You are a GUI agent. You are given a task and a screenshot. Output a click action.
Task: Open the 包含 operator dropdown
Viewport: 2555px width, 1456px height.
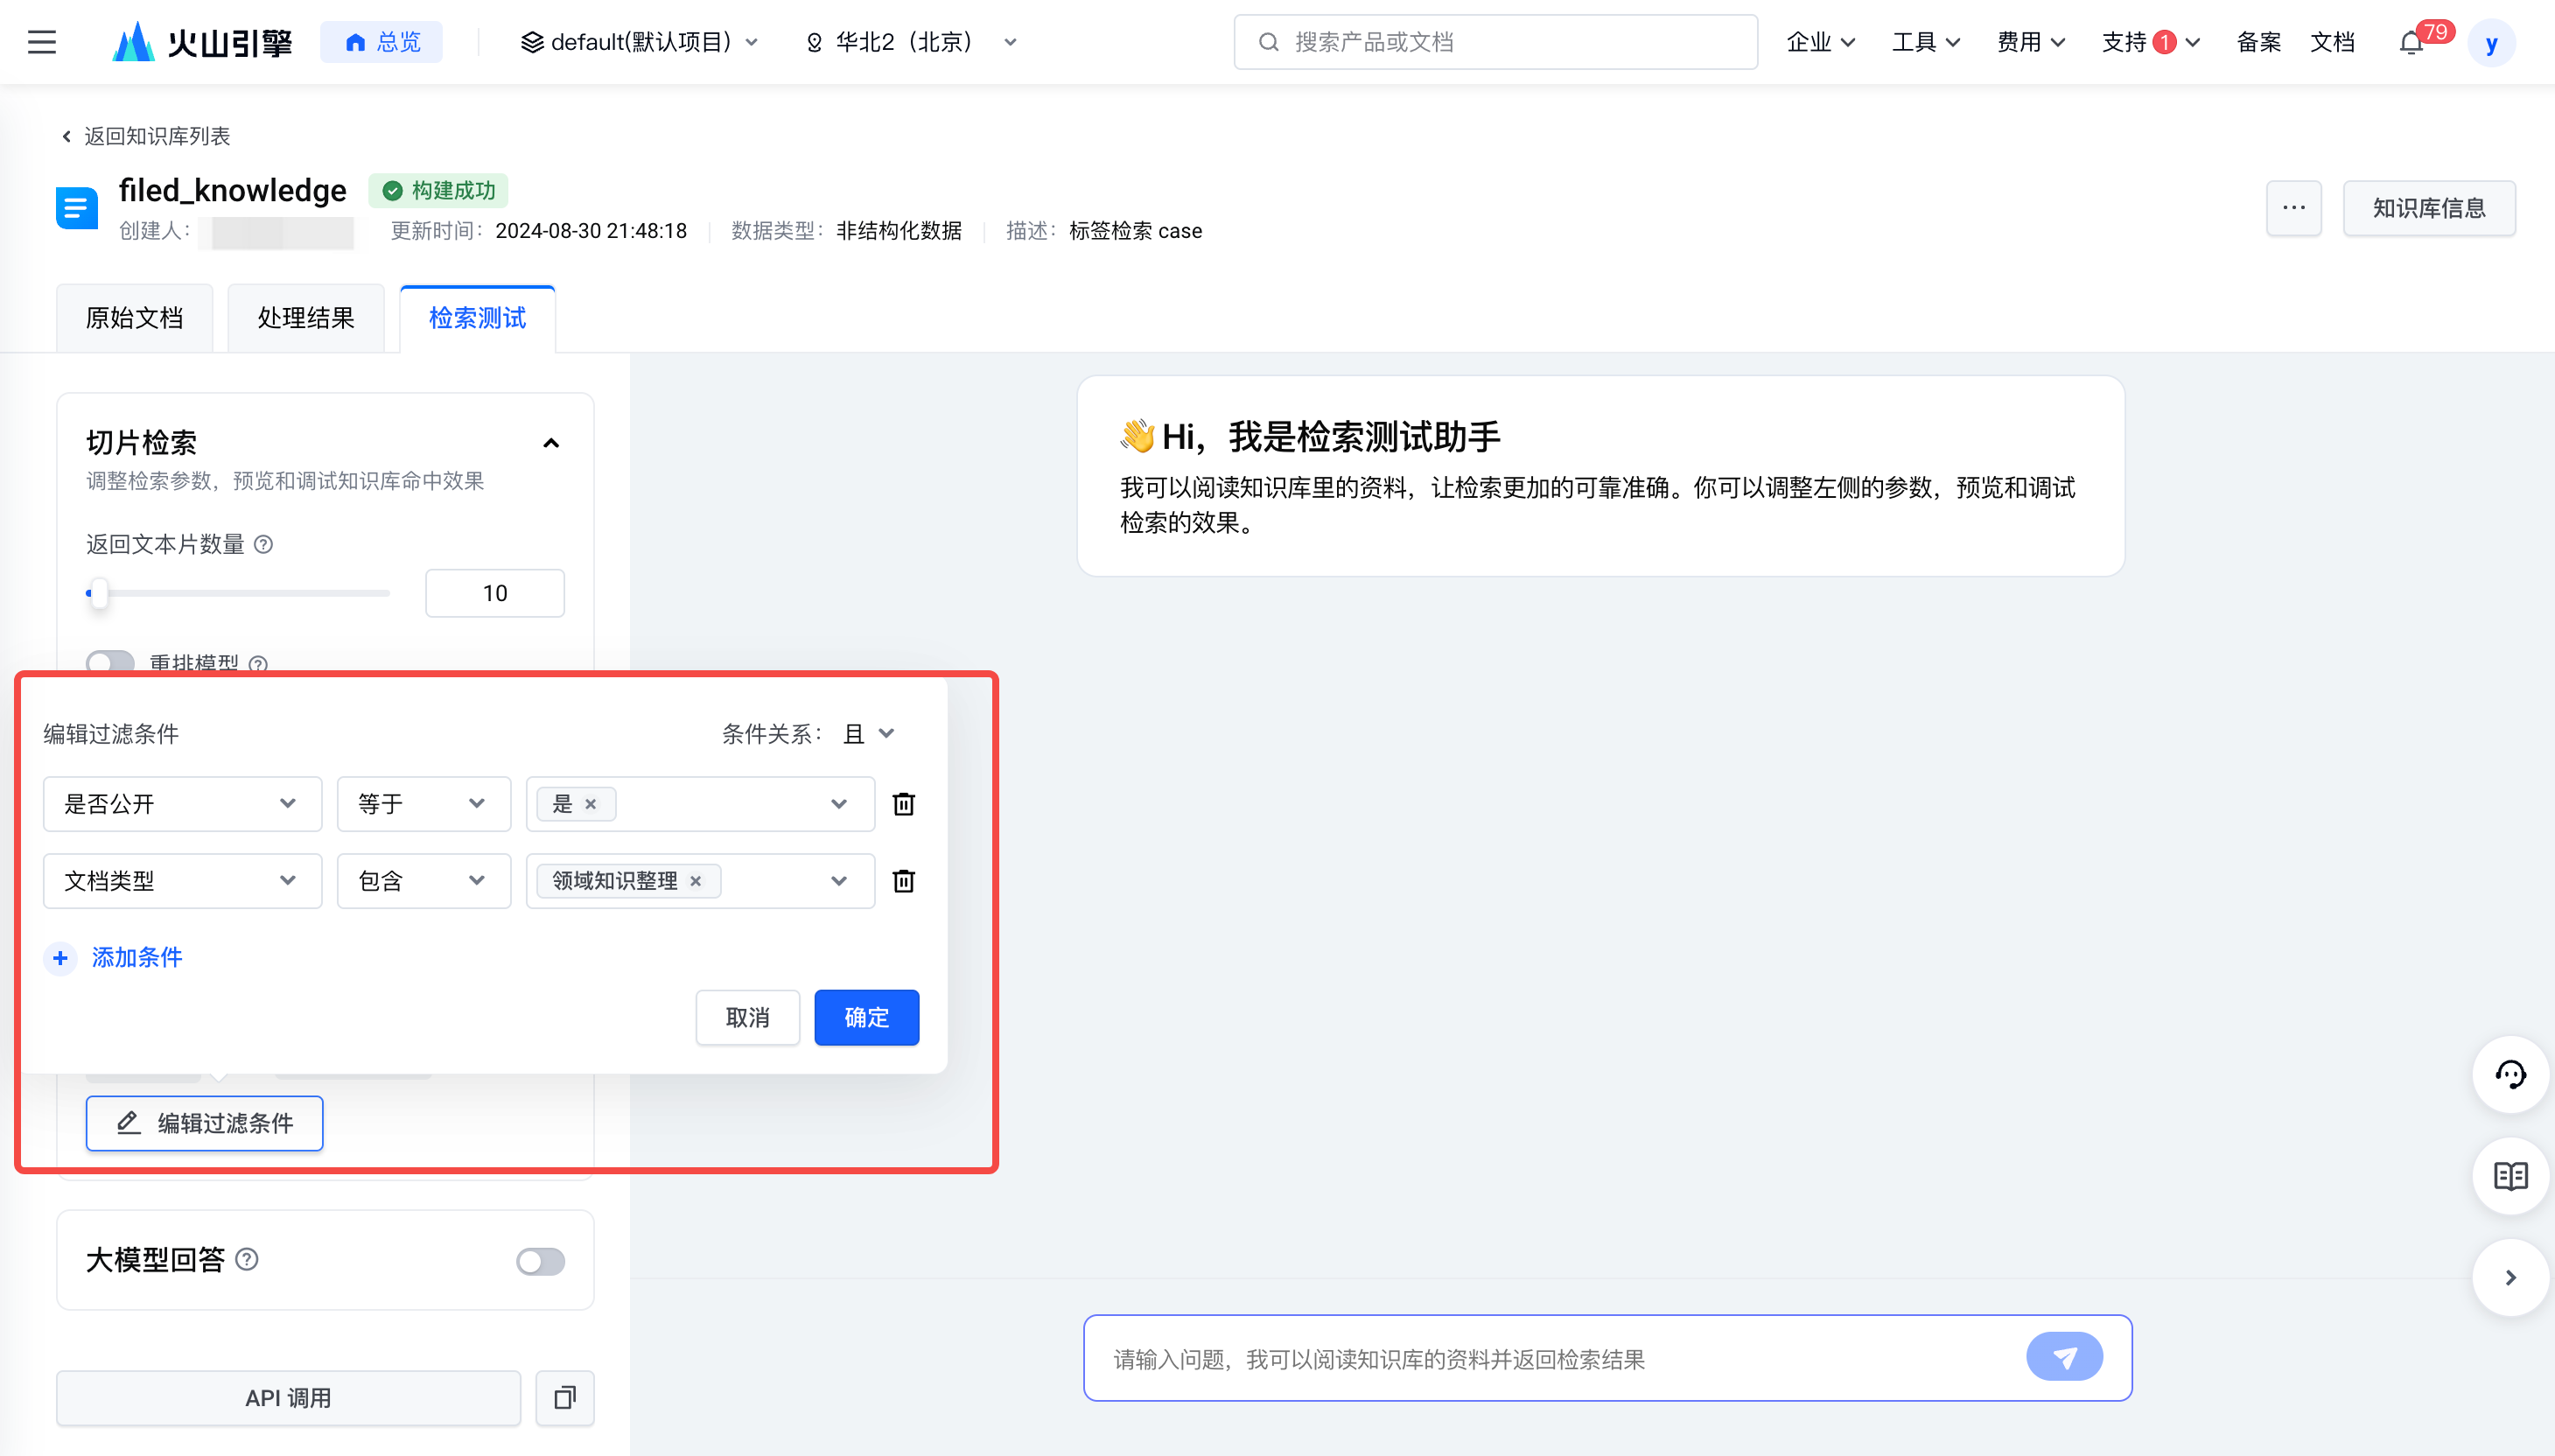[424, 881]
